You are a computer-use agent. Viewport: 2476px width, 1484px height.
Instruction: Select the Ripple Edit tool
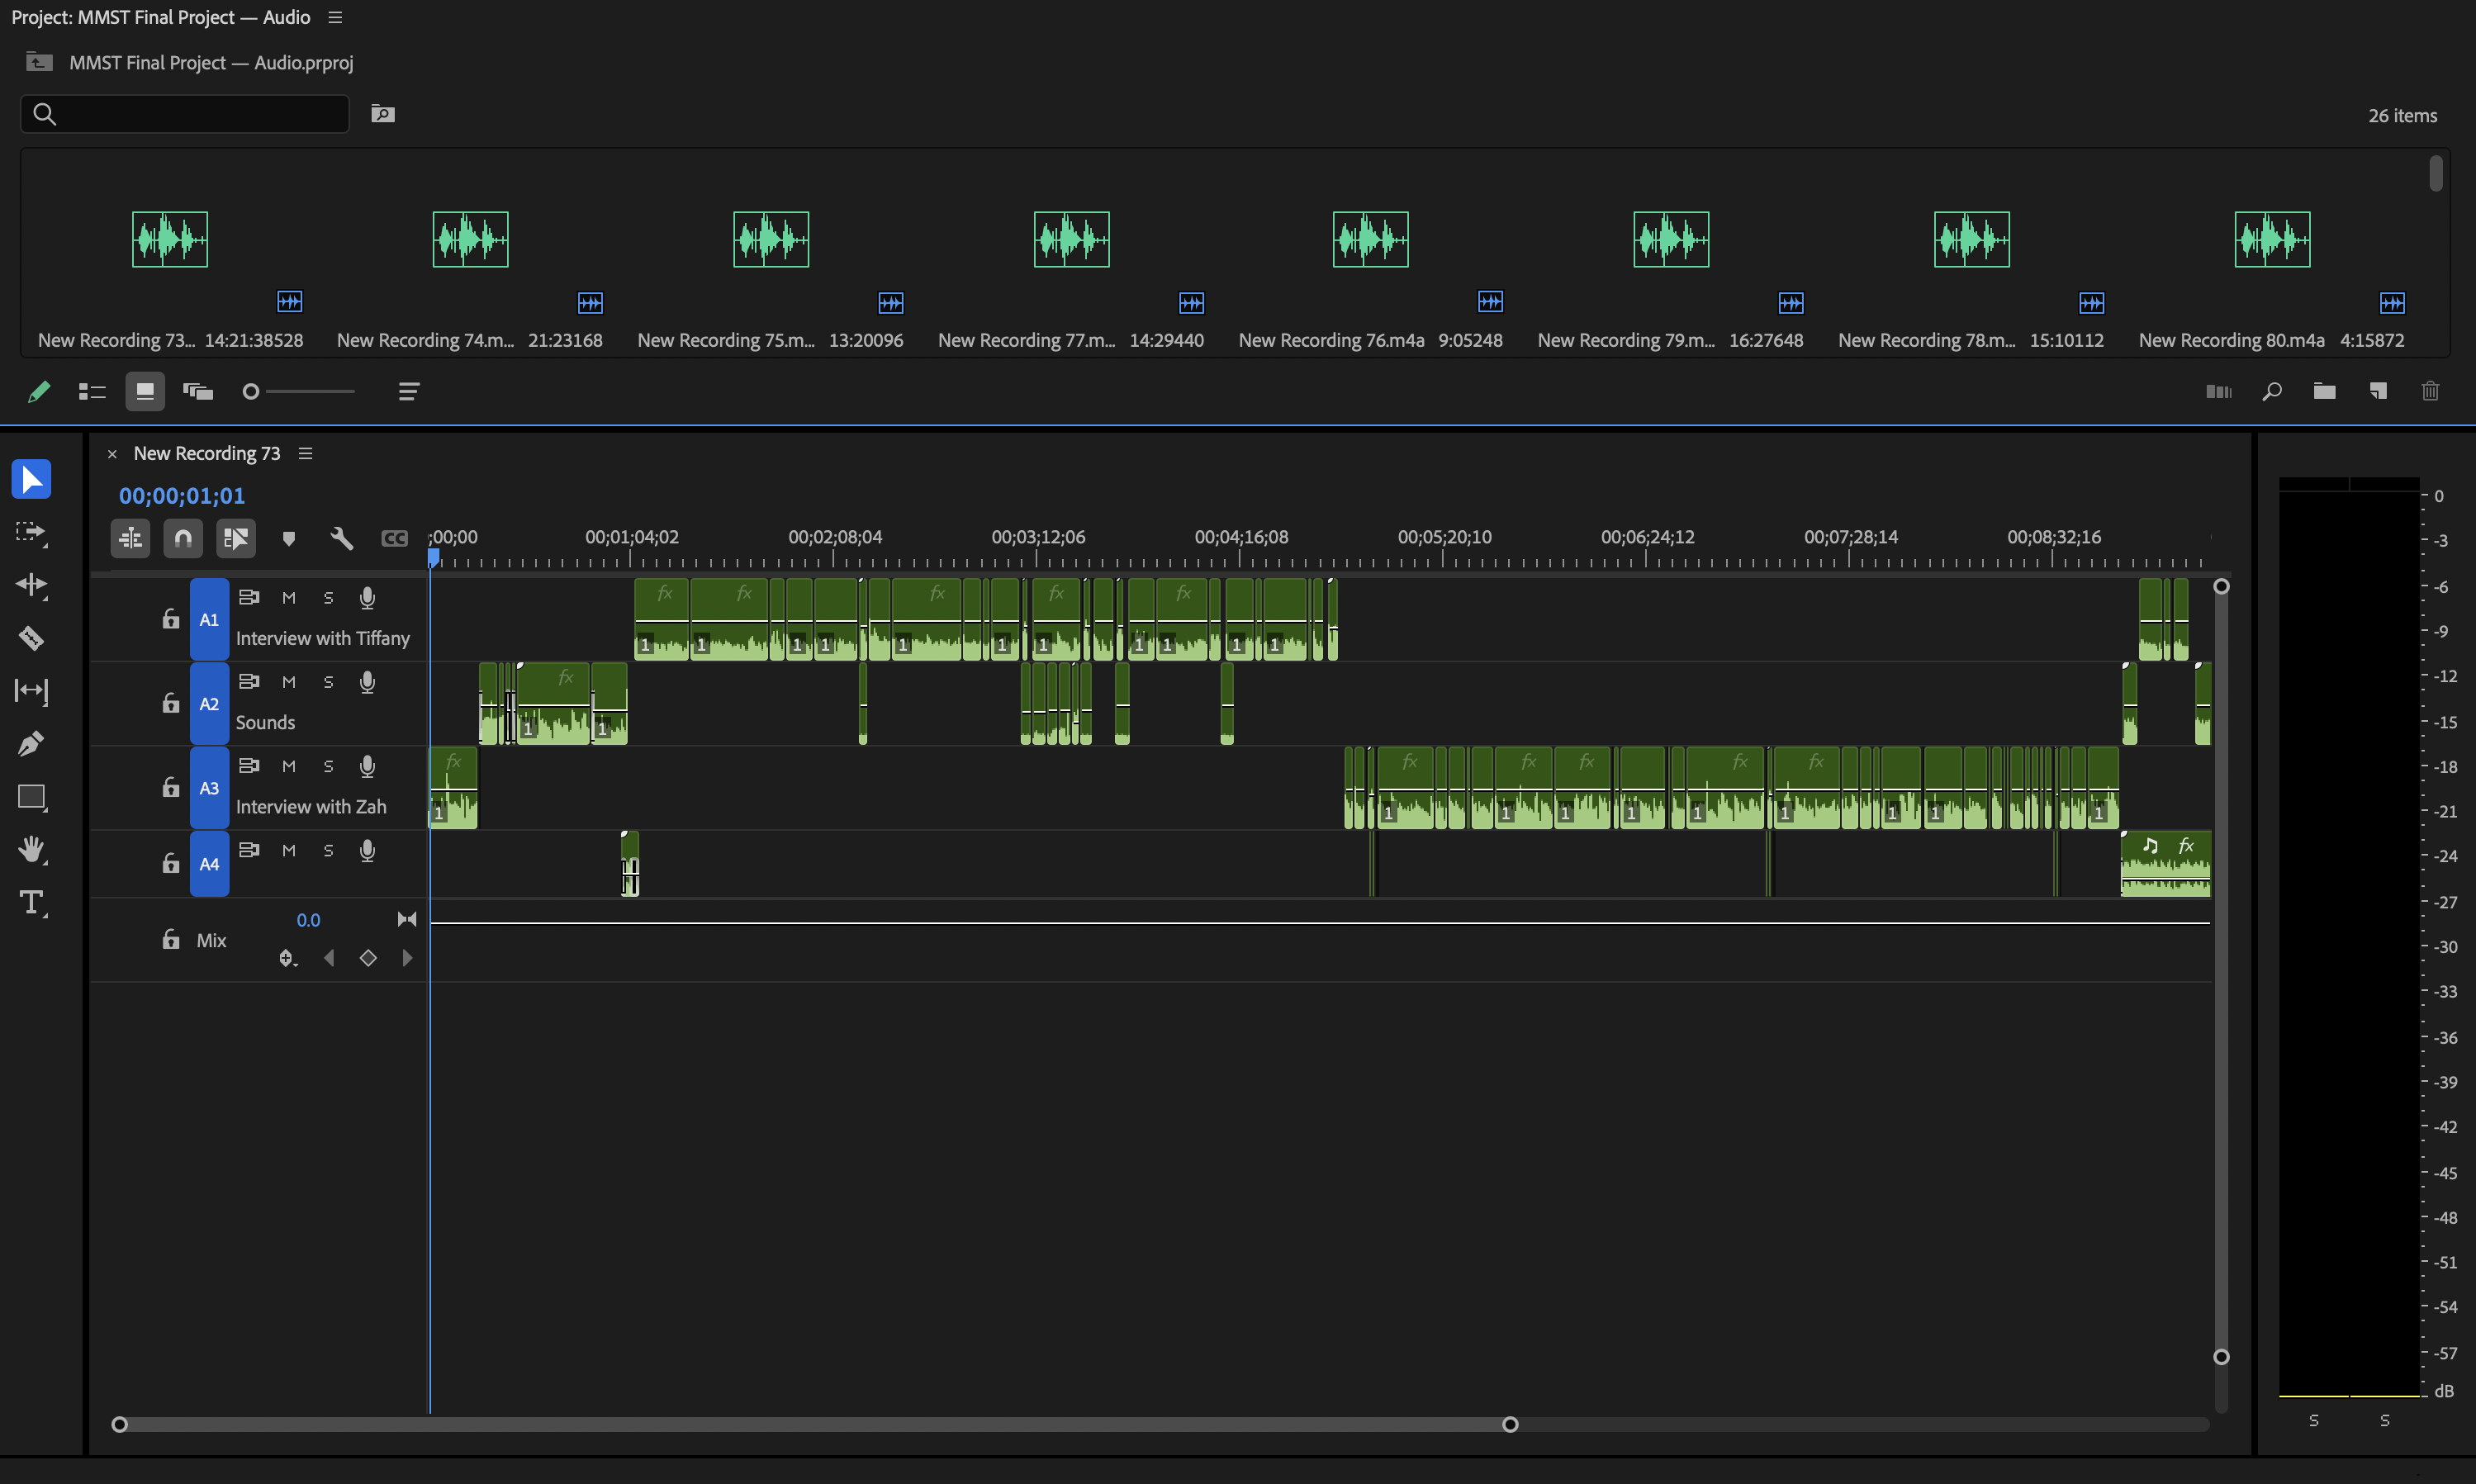click(31, 585)
